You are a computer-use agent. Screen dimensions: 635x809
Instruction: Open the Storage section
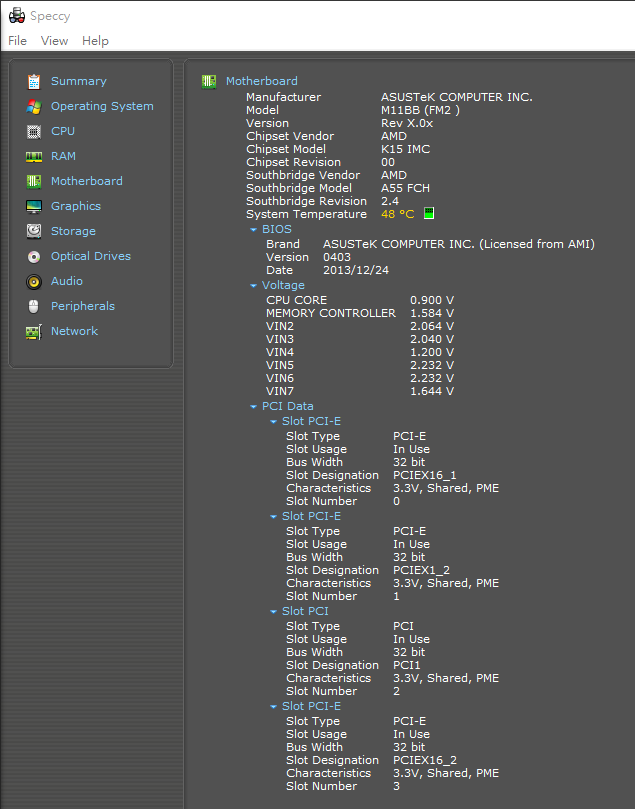(73, 231)
